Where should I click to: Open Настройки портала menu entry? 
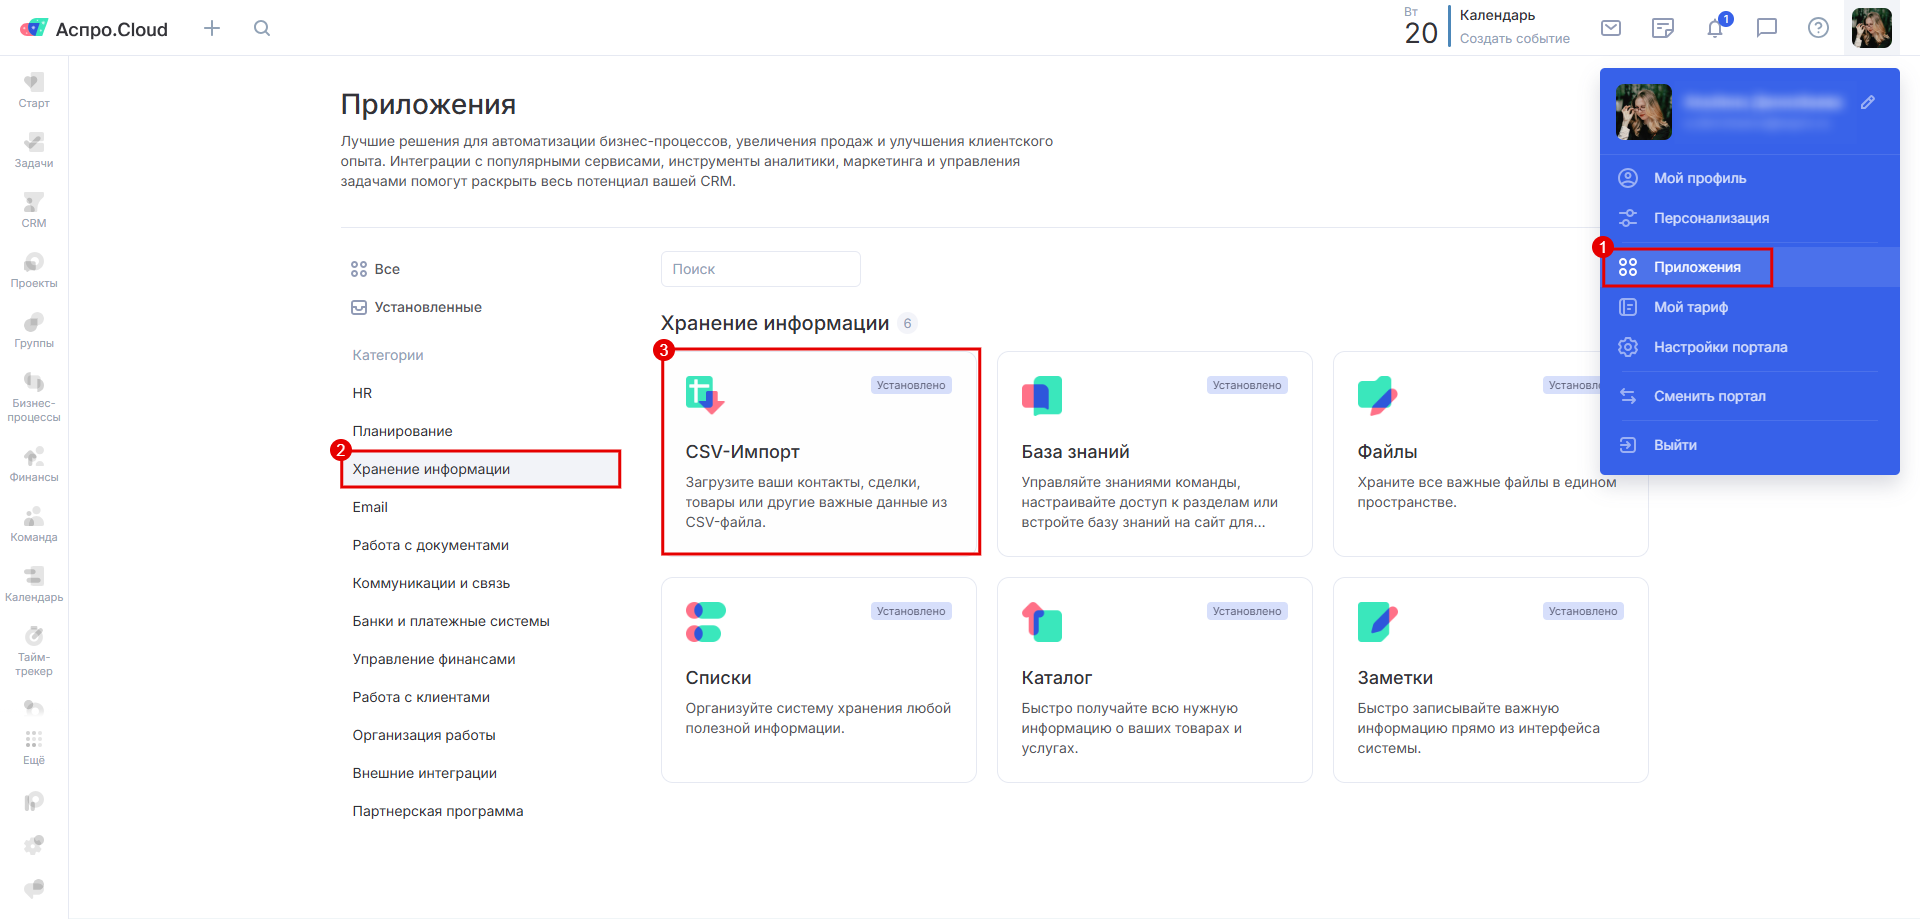tap(1720, 347)
